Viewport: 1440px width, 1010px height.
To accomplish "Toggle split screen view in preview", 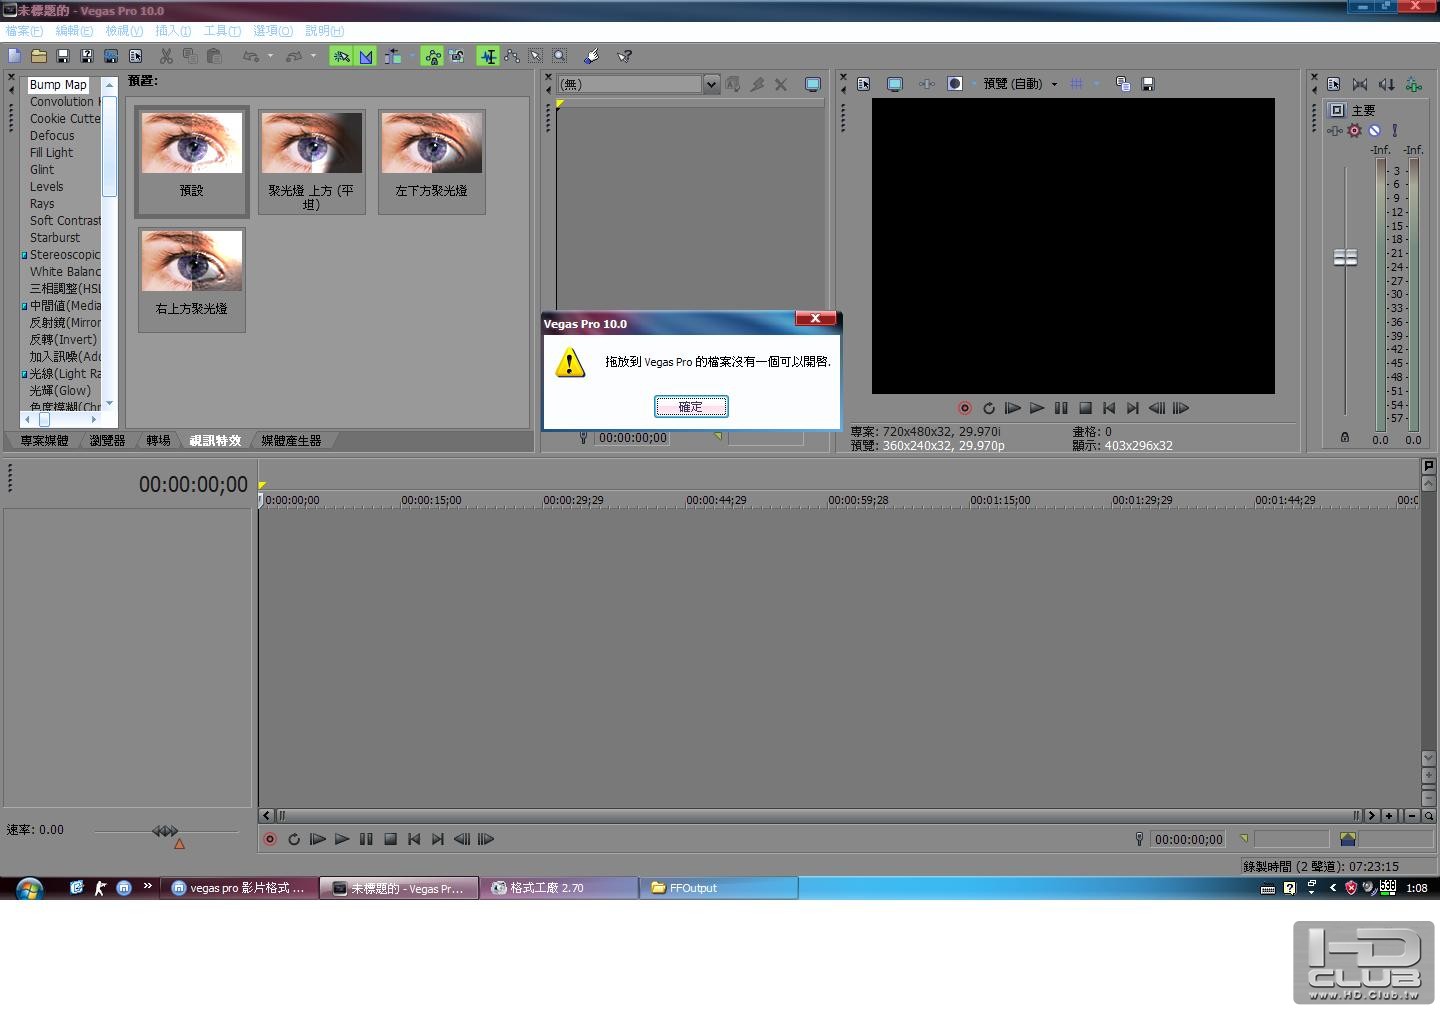I will [x=955, y=84].
